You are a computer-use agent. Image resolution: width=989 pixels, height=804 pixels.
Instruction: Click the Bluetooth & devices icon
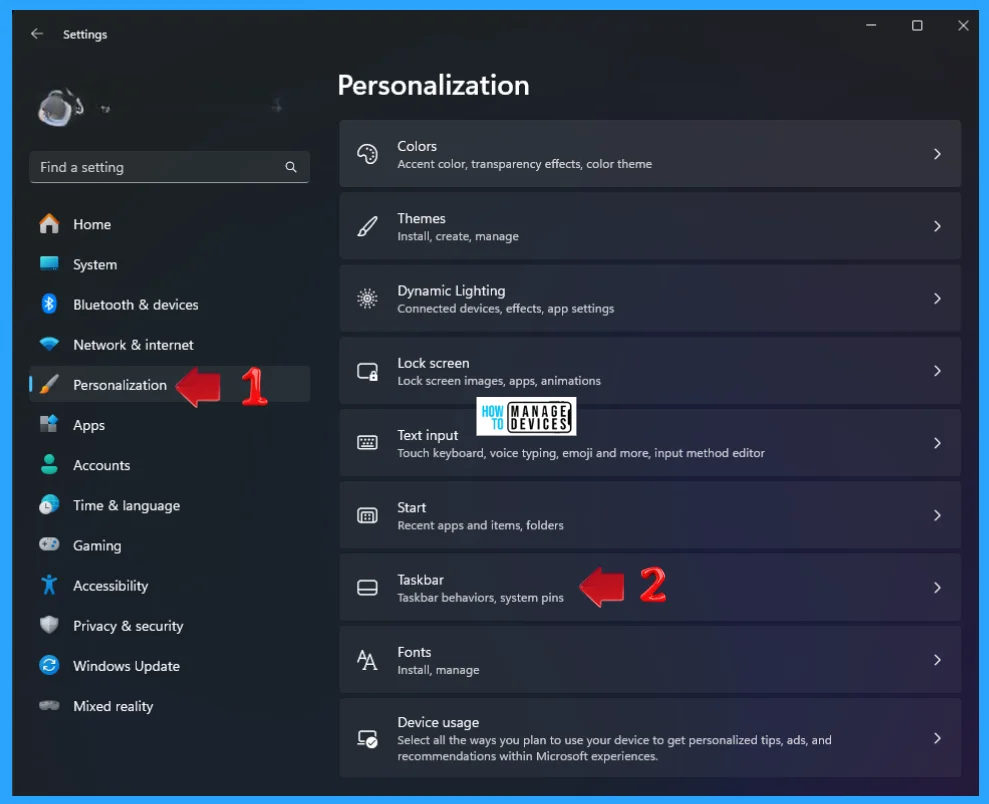(49, 304)
